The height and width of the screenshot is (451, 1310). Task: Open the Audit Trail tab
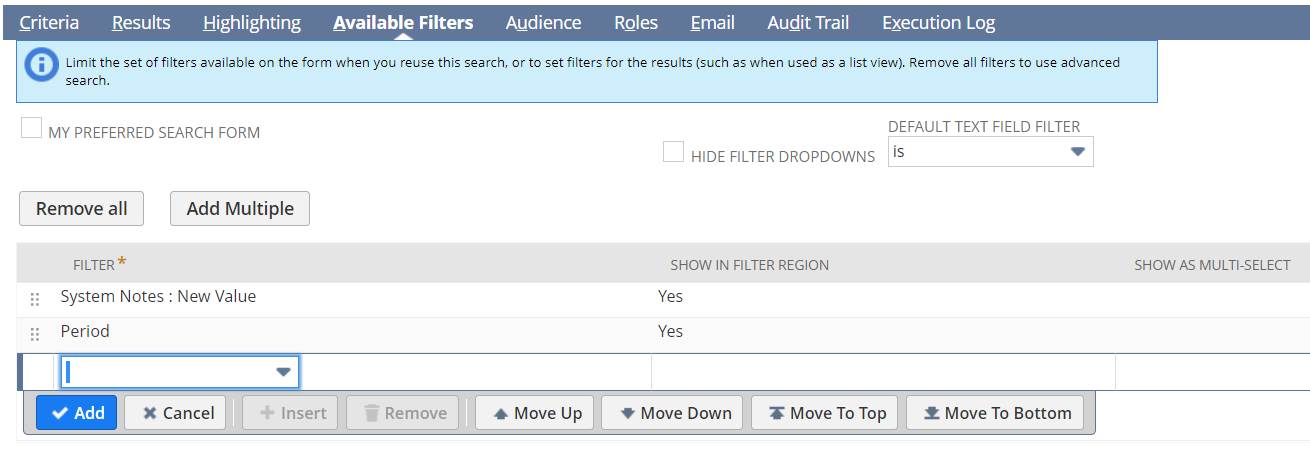tap(810, 22)
